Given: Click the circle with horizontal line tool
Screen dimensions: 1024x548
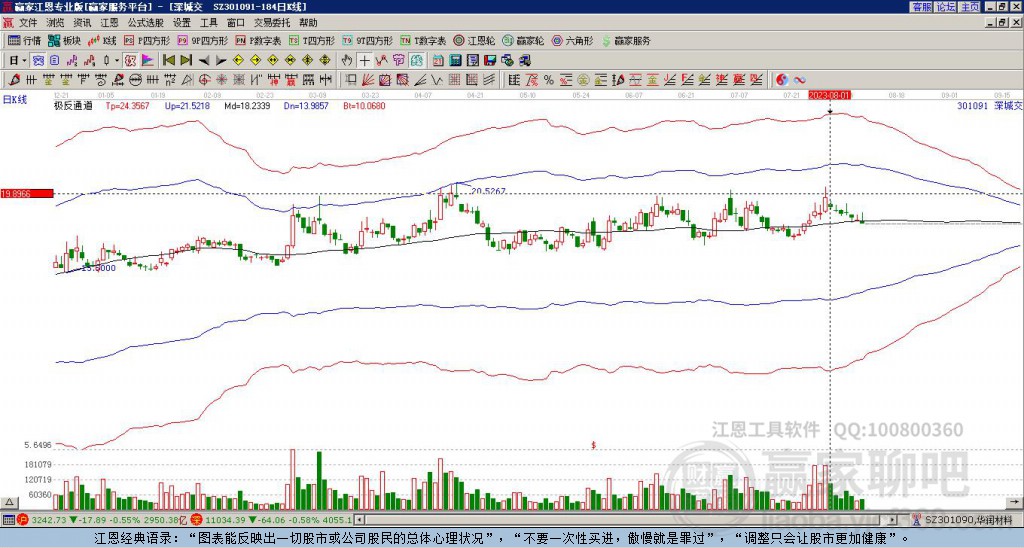Looking at the screenshot, I should [x=135, y=80].
